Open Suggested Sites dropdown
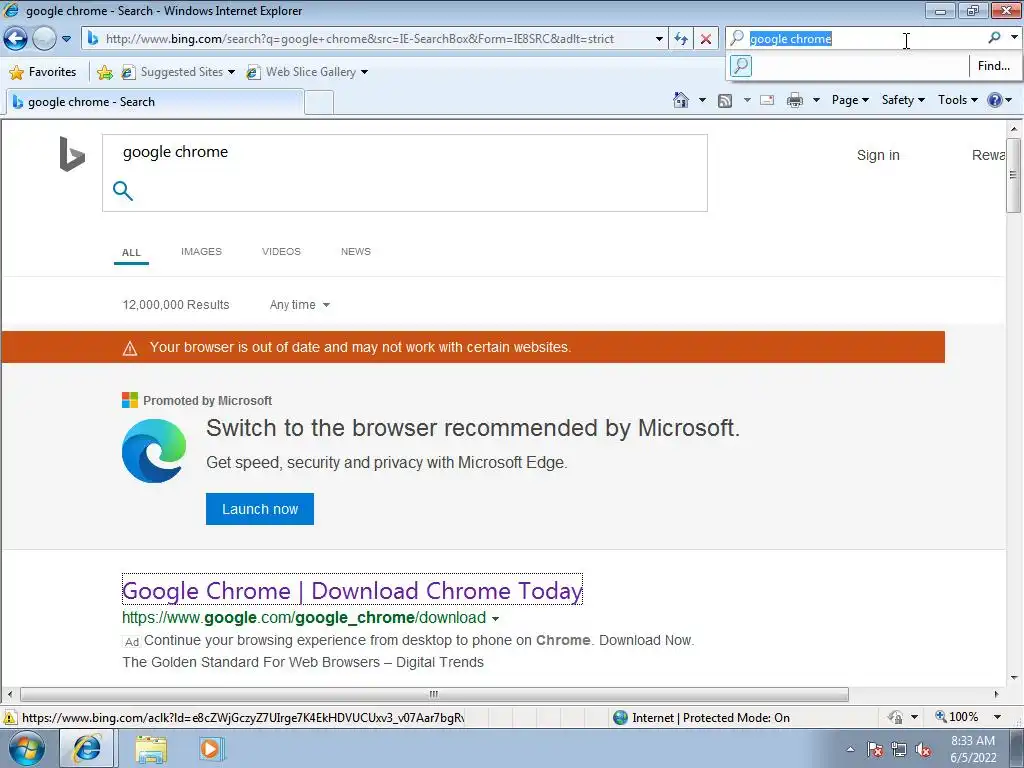Screen dimensions: 1024x768 [178, 72]
